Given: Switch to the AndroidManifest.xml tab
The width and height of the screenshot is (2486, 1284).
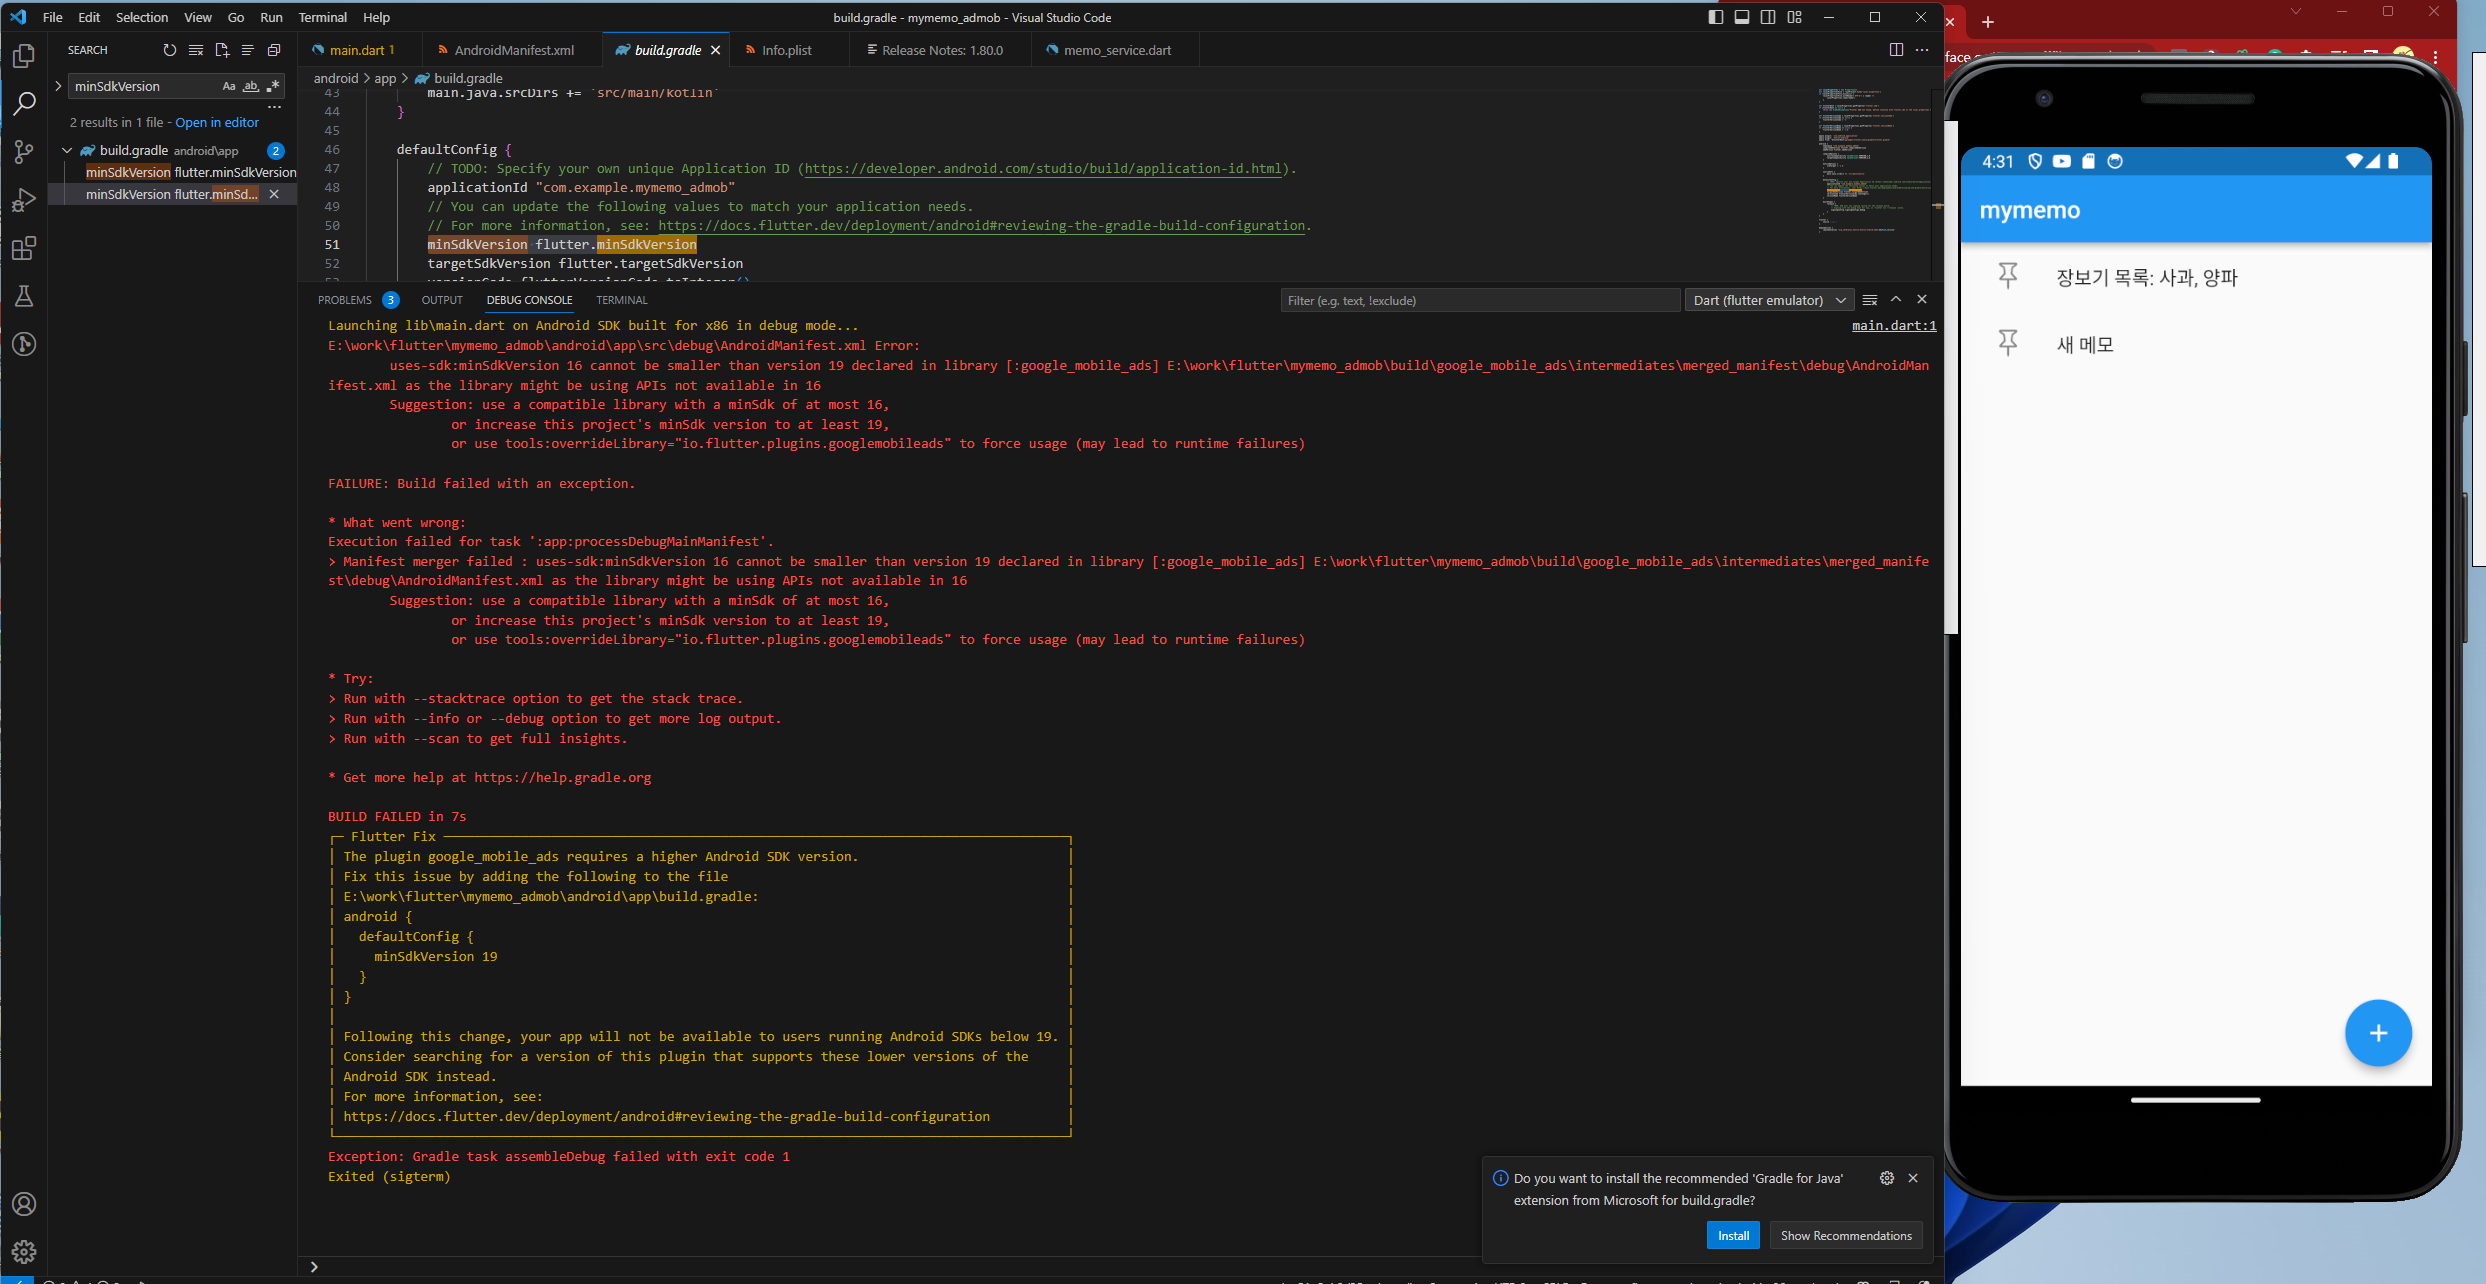Looking at the screenshot, I should click(513, 50).
